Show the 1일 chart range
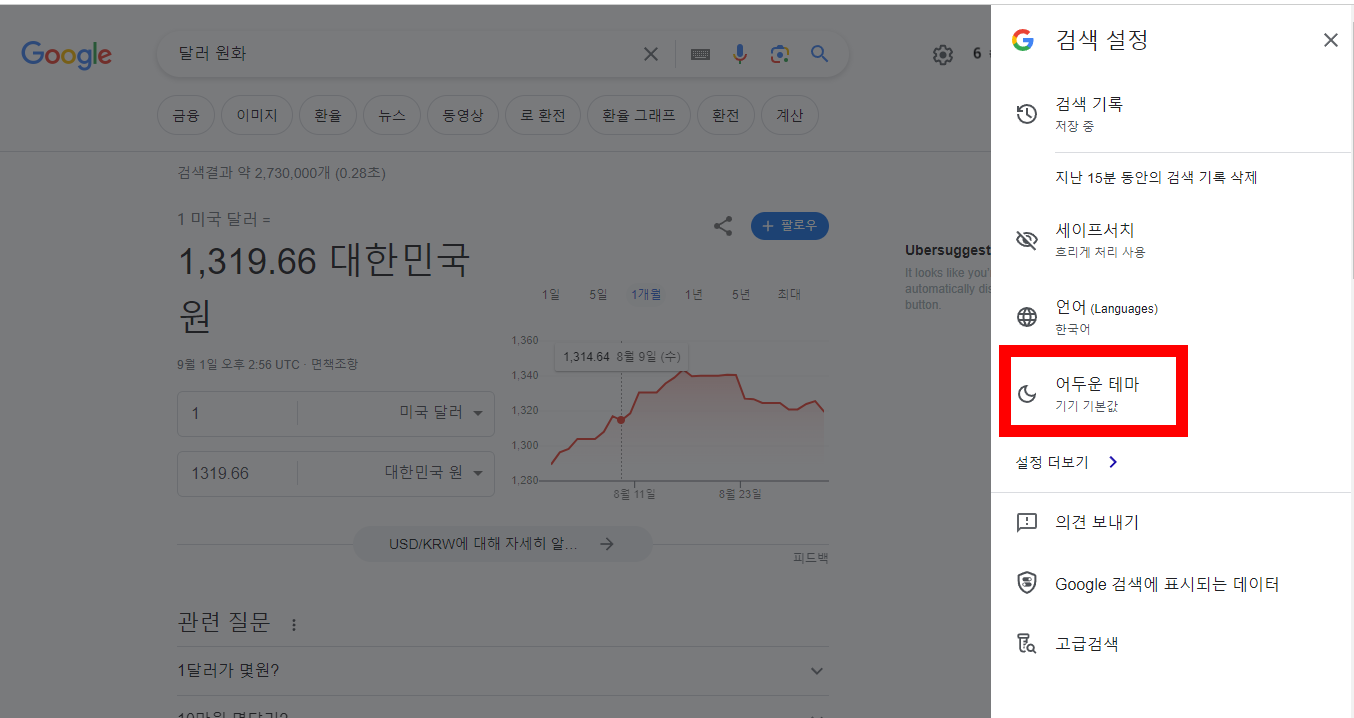Image resolution: width=1354 pixels, height=718 pixels. (x=551, y=294)
